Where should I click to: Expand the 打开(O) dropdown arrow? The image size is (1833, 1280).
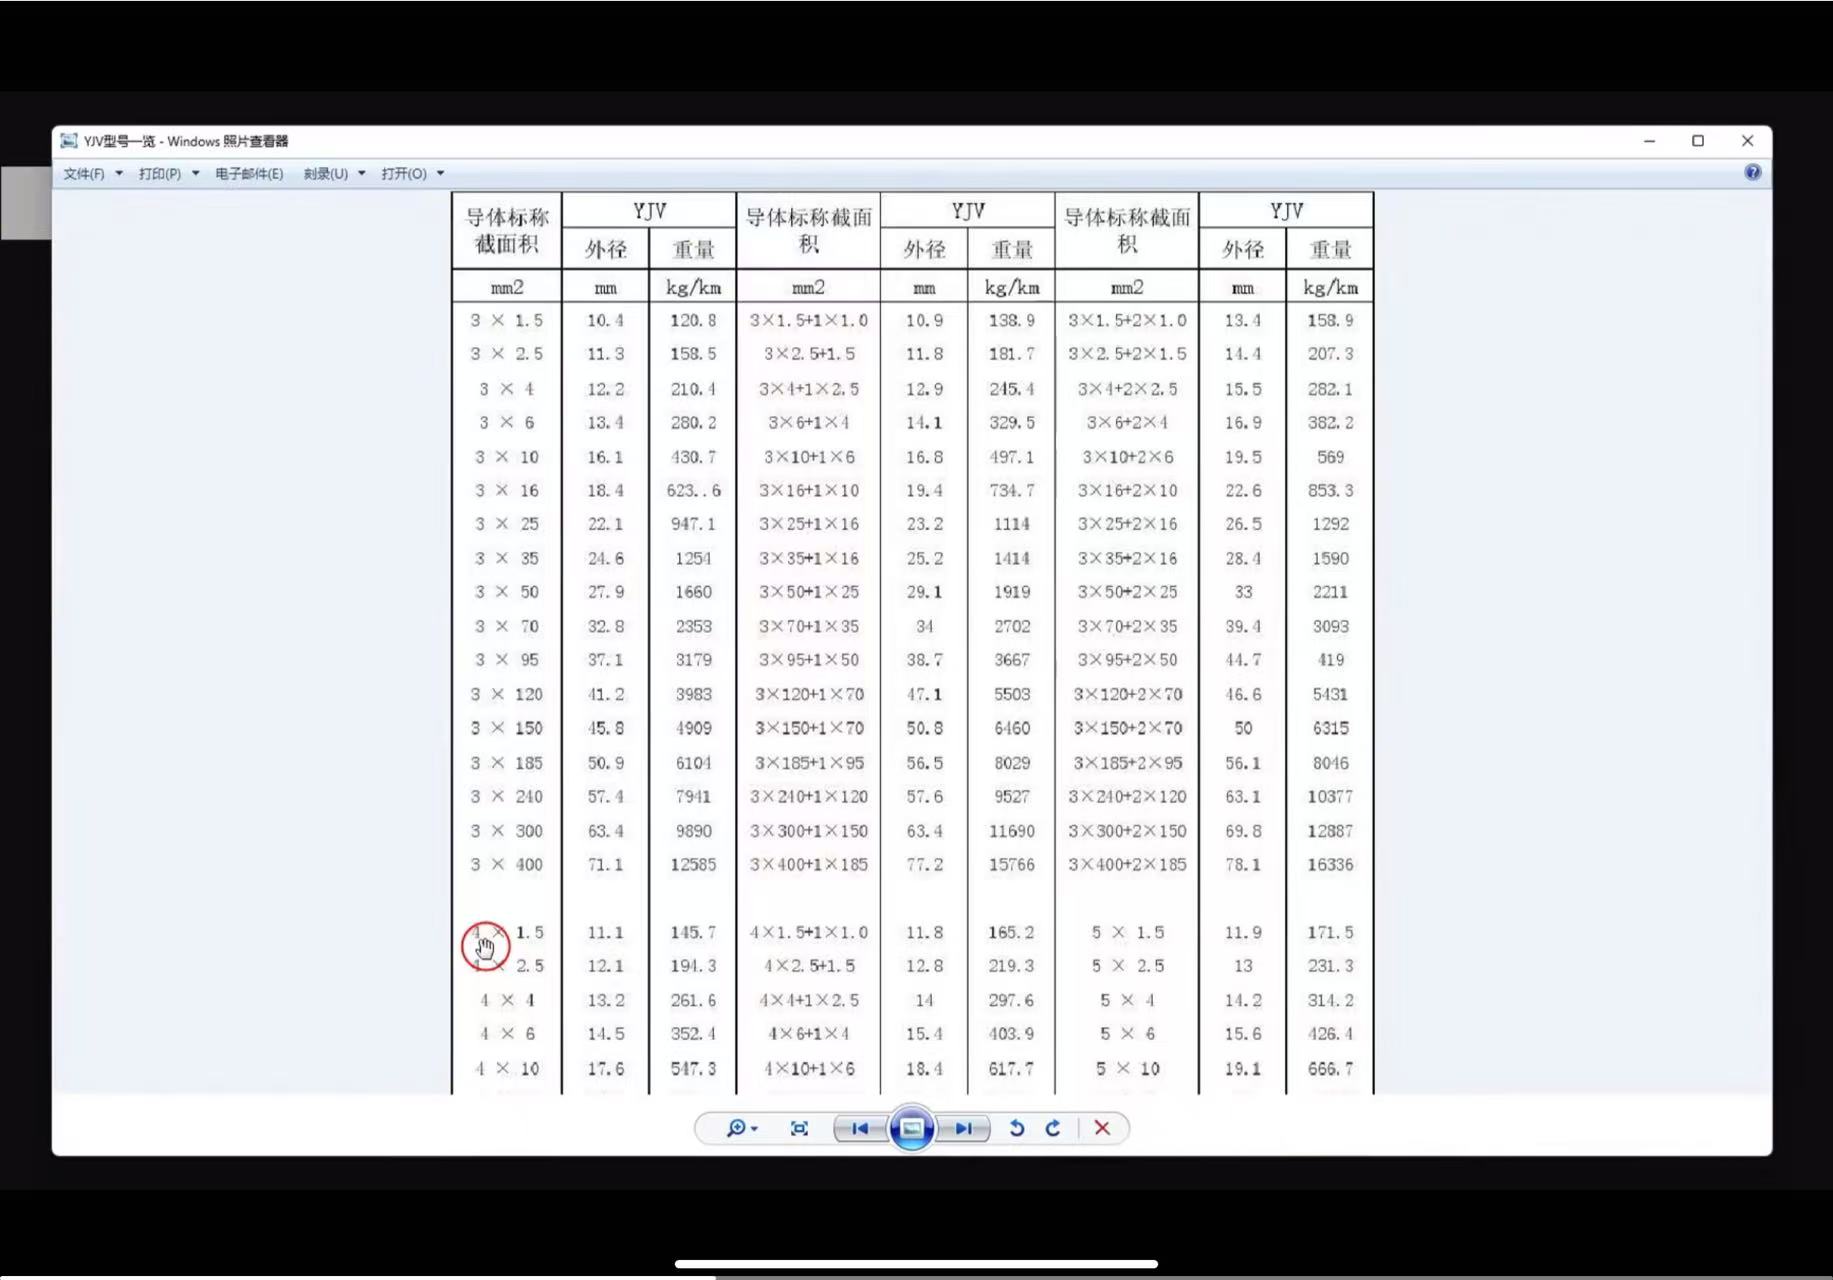click(440, 173)
